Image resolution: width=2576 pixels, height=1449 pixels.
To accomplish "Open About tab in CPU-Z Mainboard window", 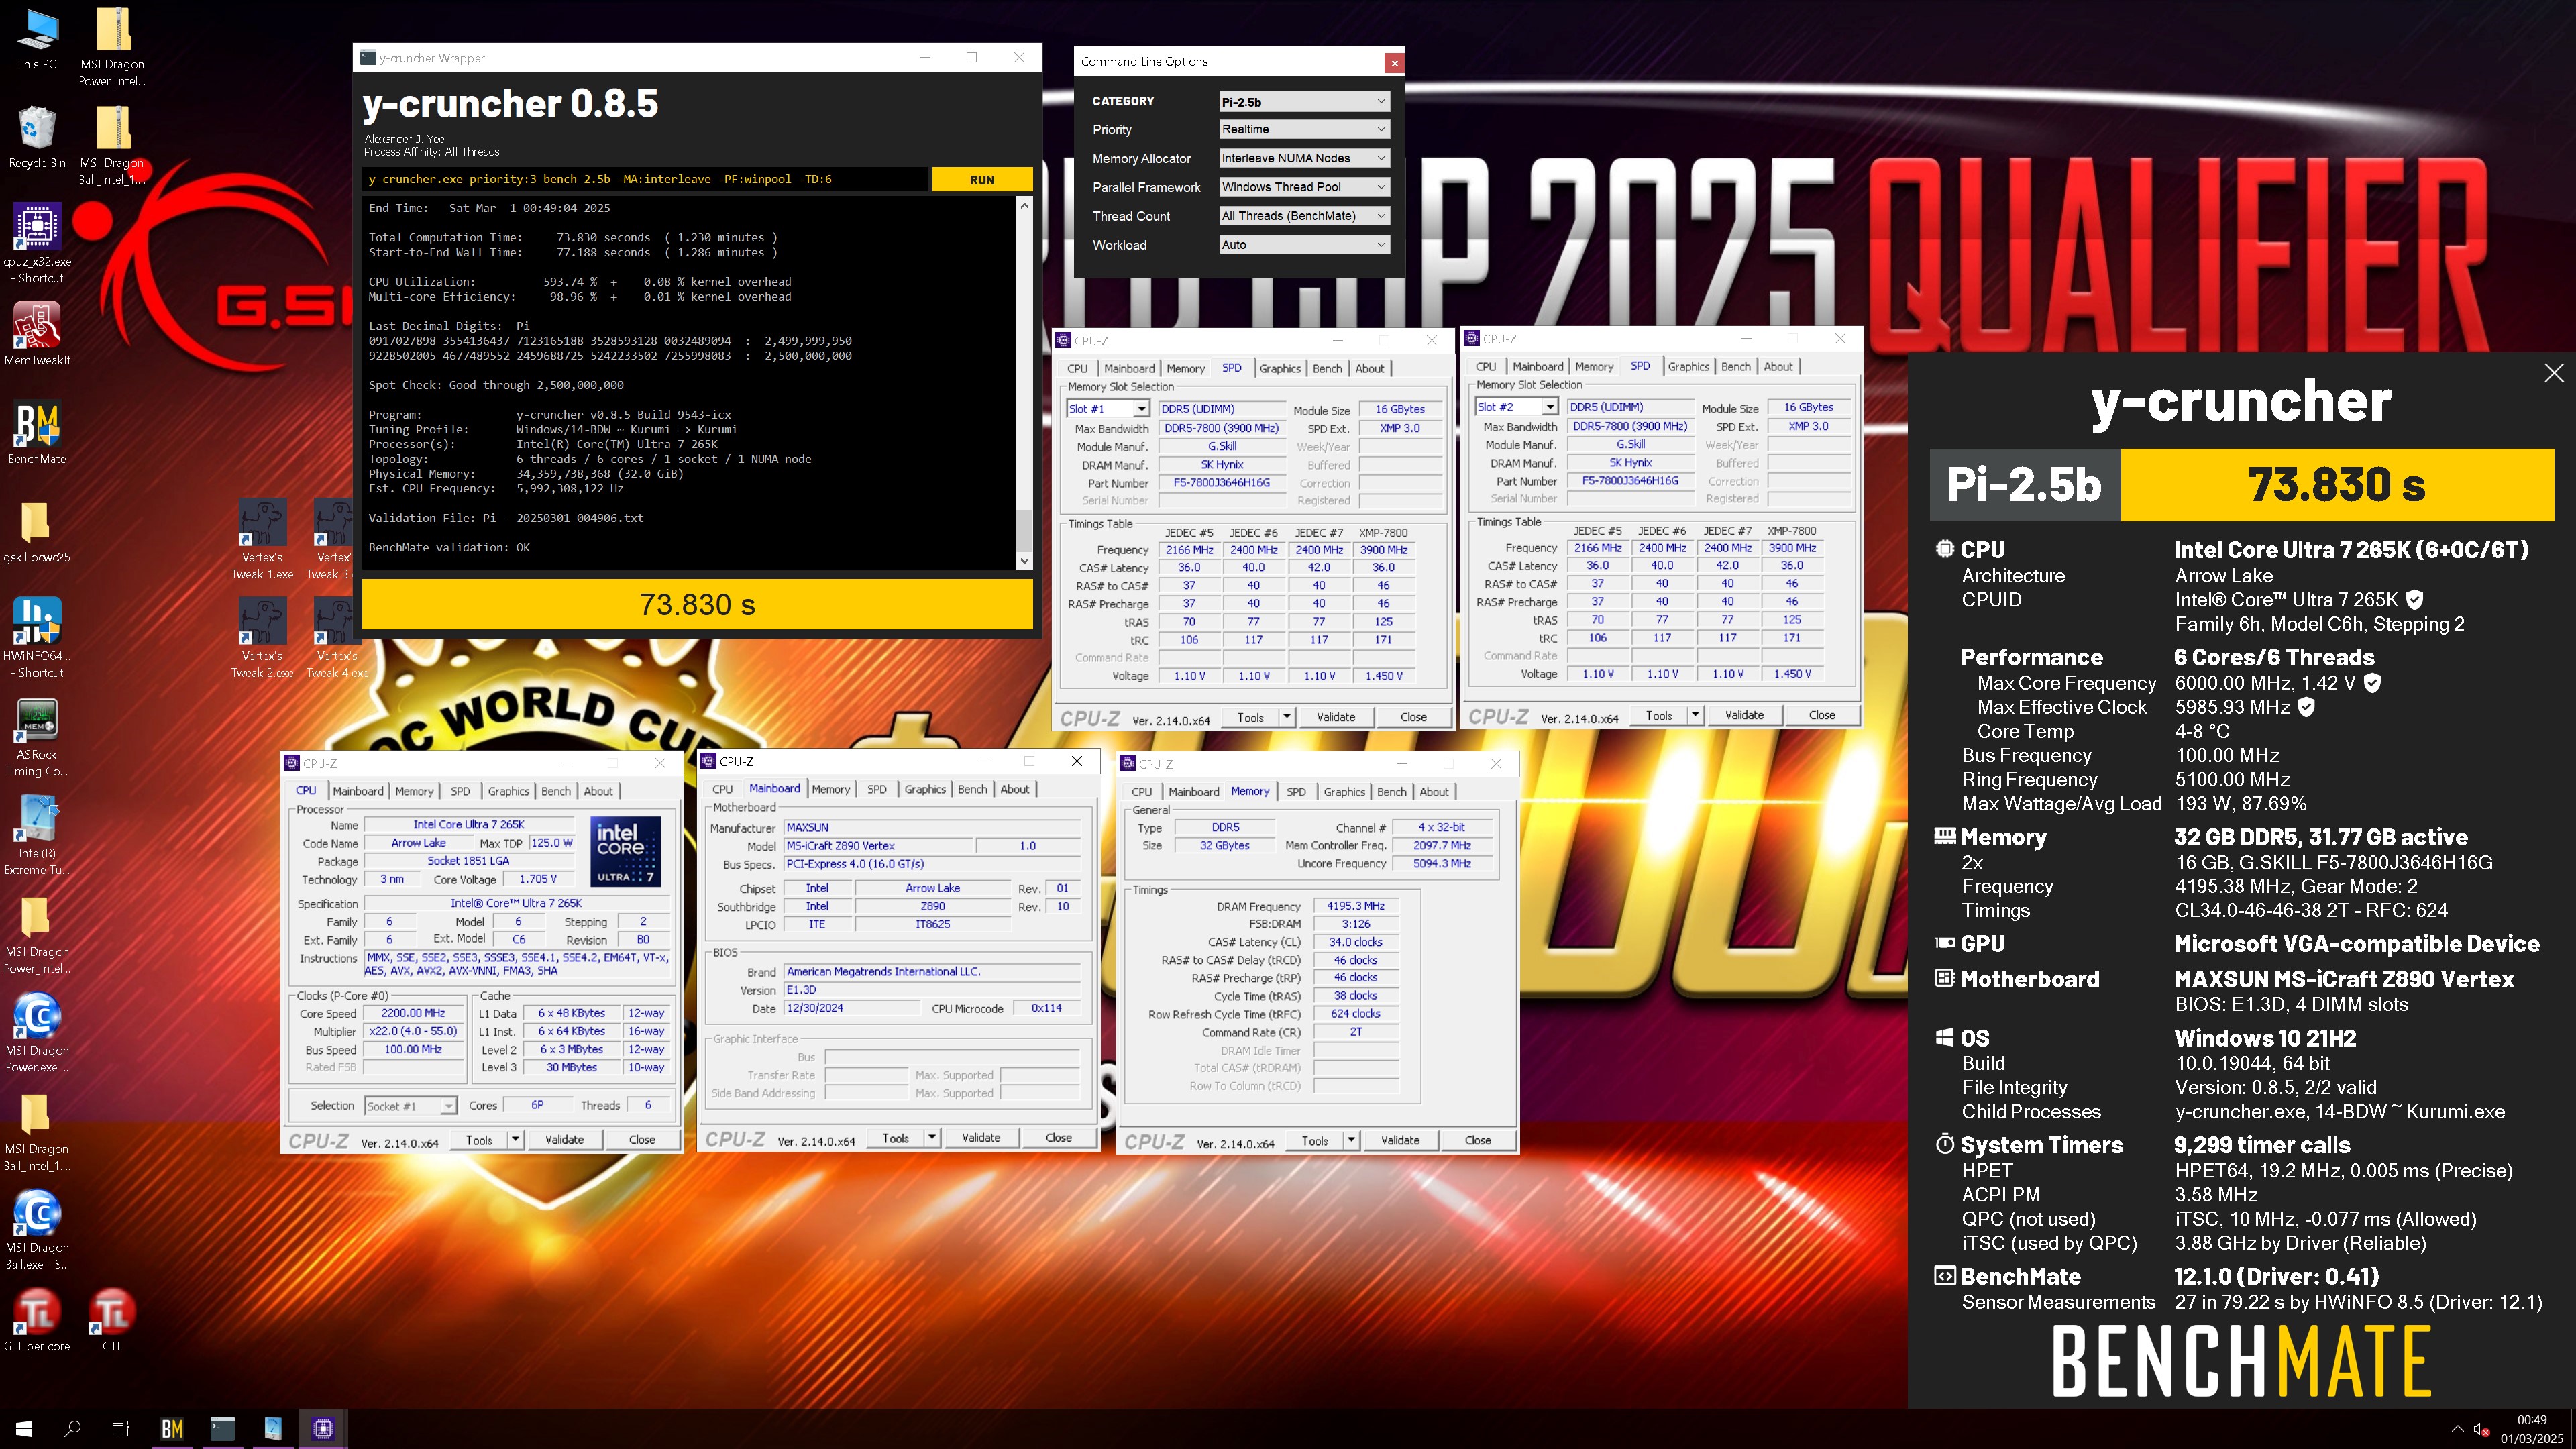I will click(1014, 789).
